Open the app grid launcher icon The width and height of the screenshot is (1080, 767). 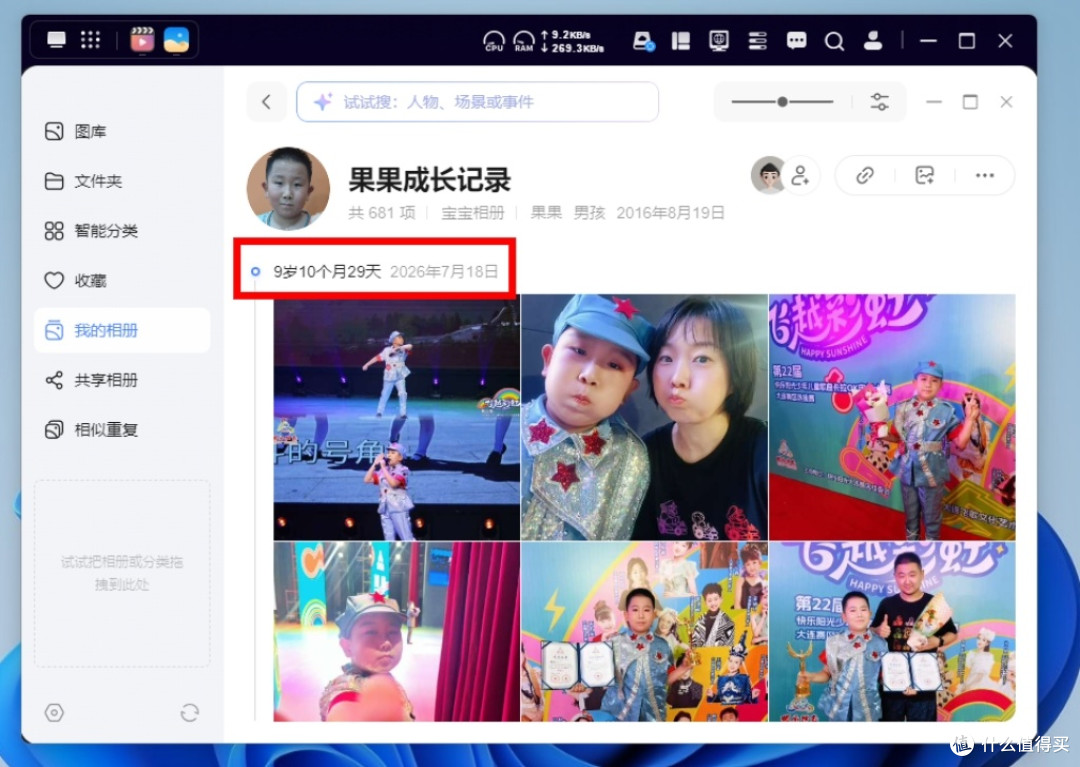pyautogui.click(x=90, y=40)
